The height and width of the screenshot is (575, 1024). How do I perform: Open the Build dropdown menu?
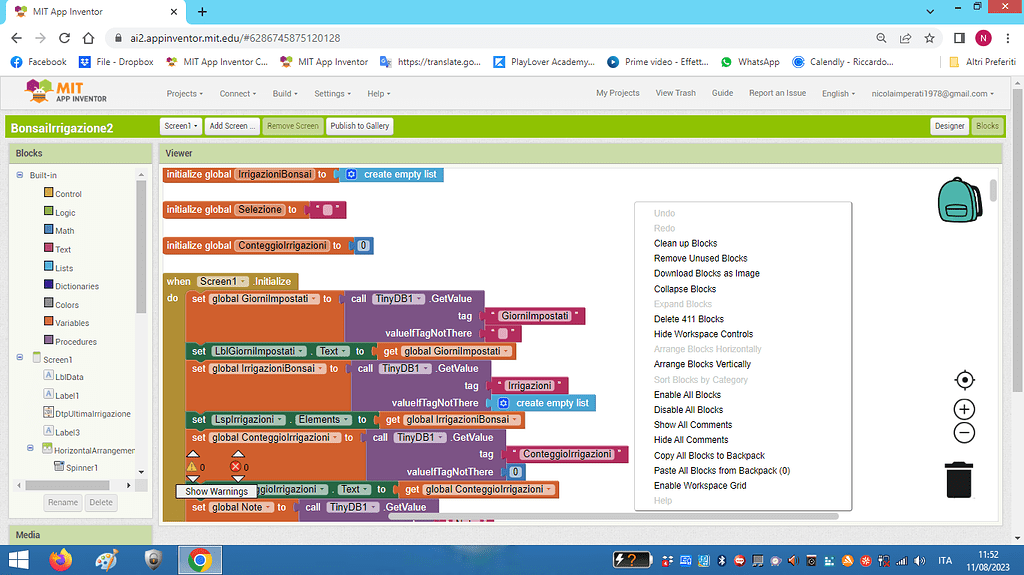(x=285, y=93)
